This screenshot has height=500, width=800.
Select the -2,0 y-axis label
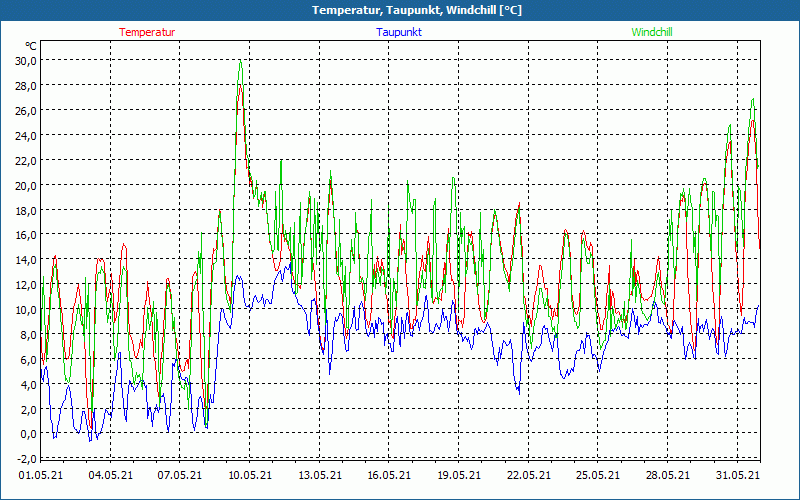pyautogui.click(x=26, y=459)
